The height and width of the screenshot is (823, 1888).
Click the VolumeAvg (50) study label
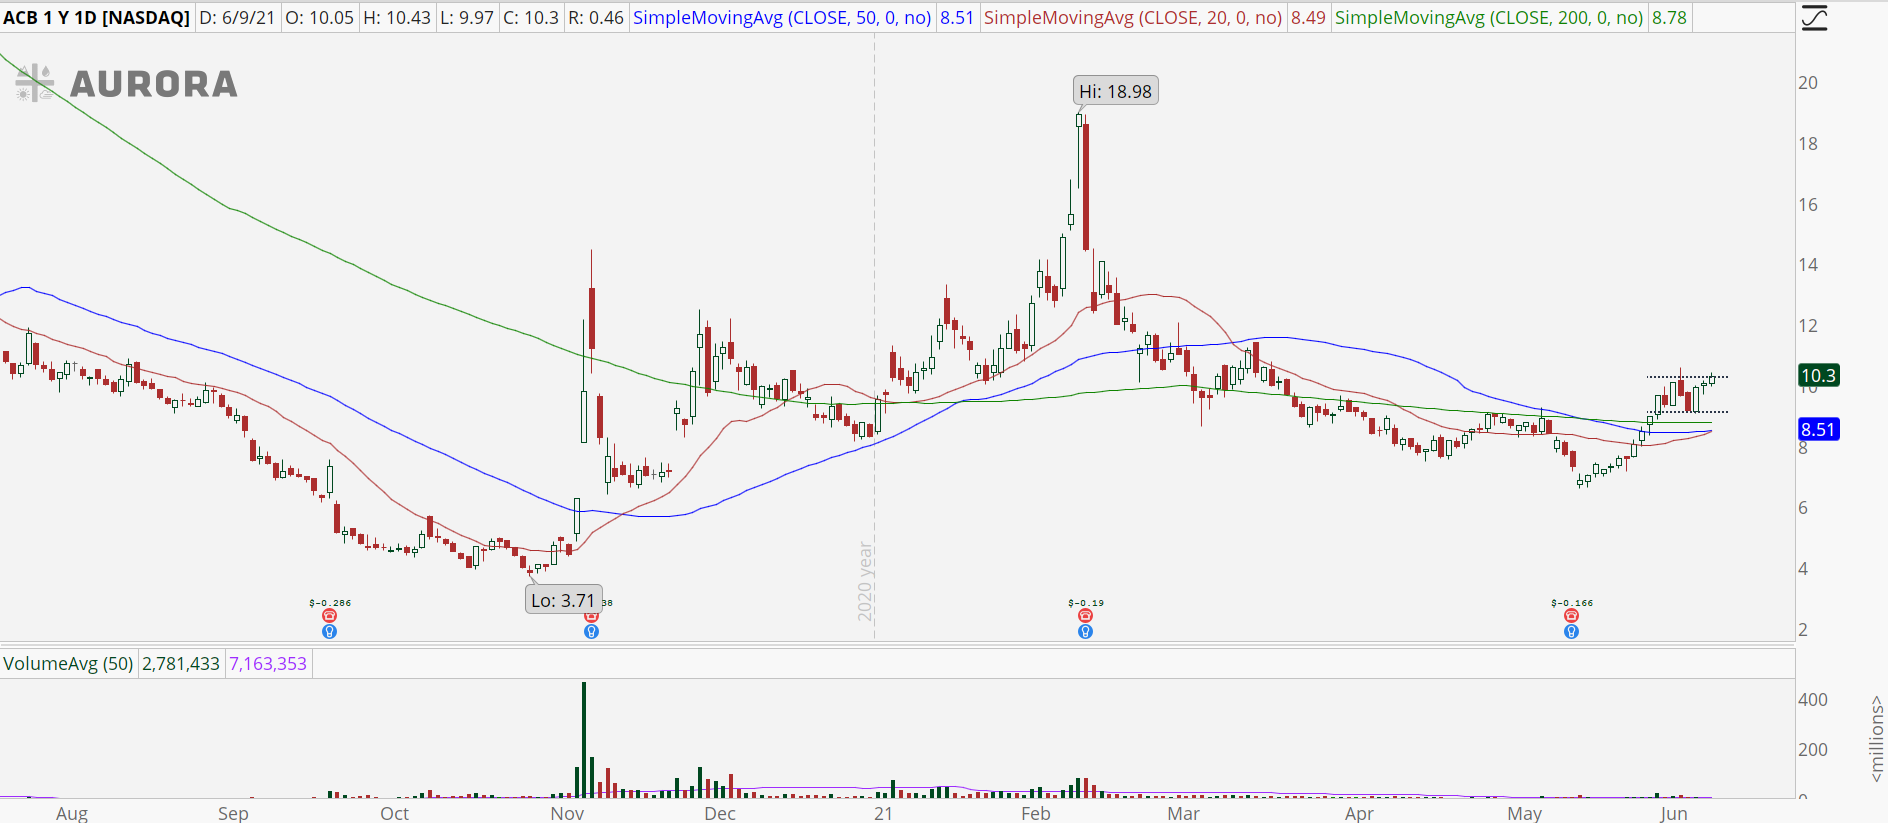click(x=68, y=664)
